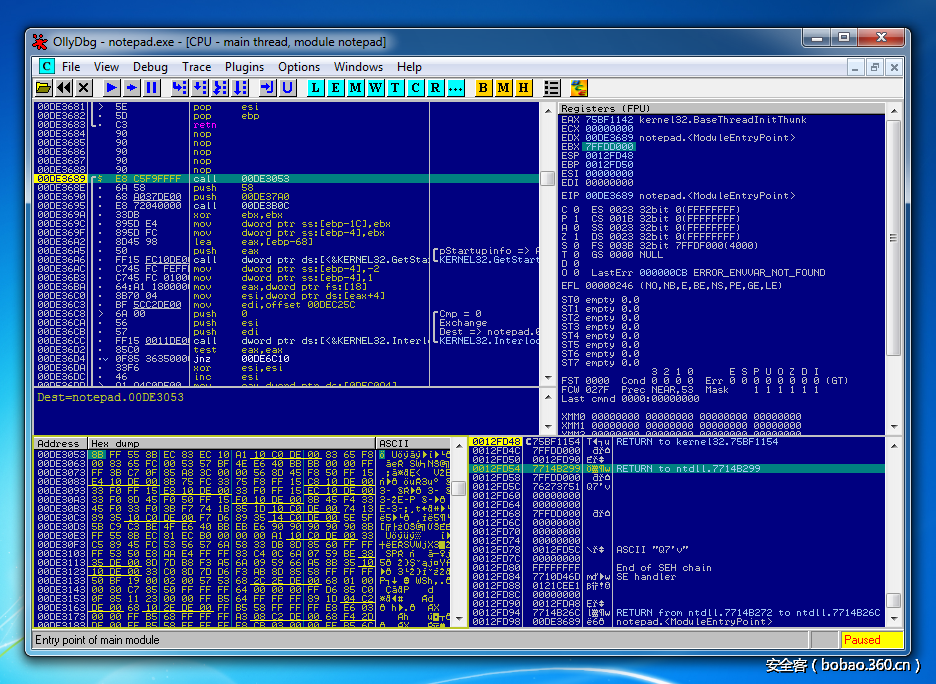936x684 pixels.
Task: Click the Open executable folder icon
Action: click(44, 88)
